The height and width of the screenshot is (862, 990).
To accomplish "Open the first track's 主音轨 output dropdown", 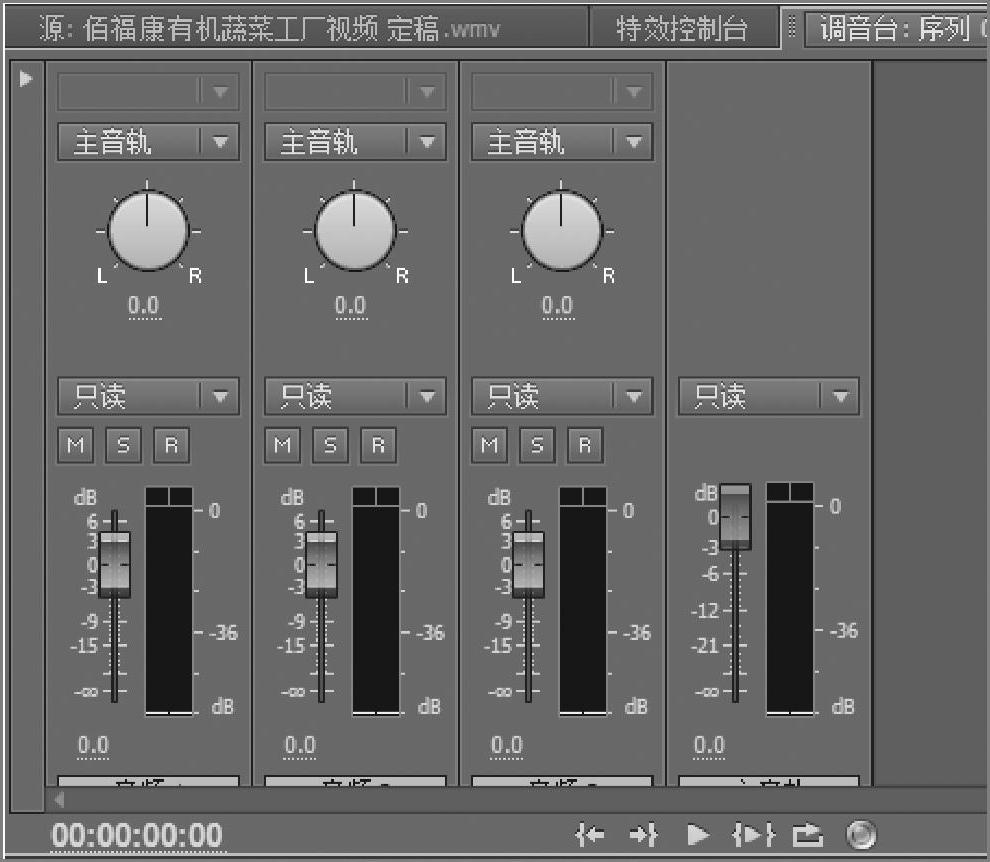I will pyautogui.click(x=148, y=142).
